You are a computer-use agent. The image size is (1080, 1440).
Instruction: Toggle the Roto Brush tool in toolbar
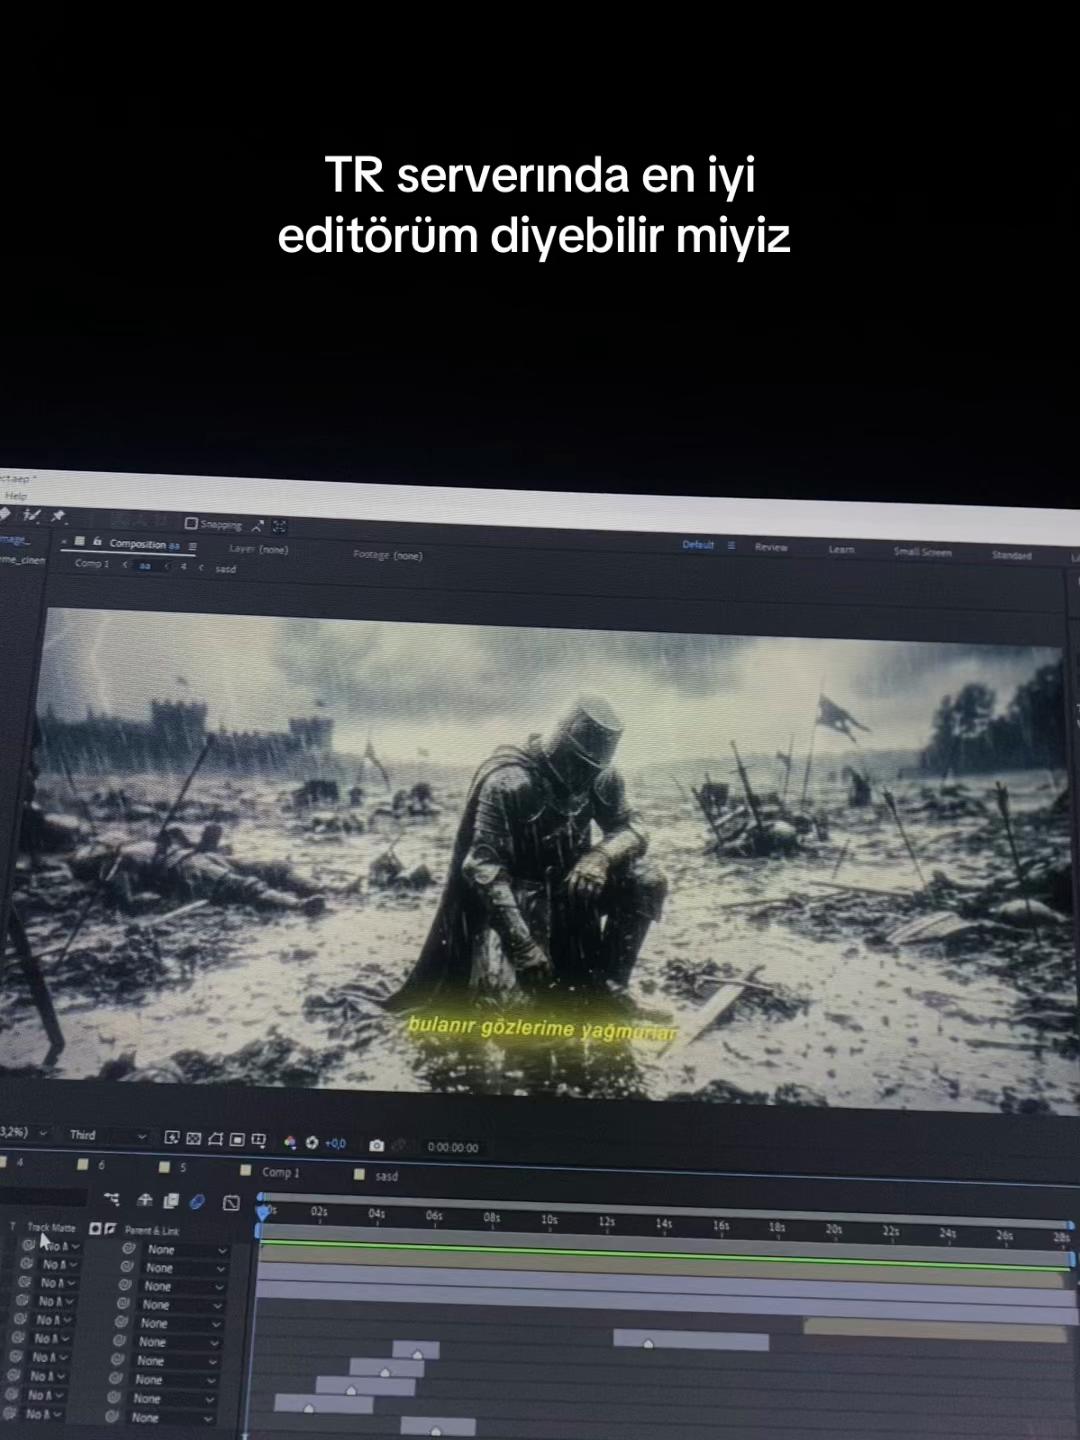[31, 515]
